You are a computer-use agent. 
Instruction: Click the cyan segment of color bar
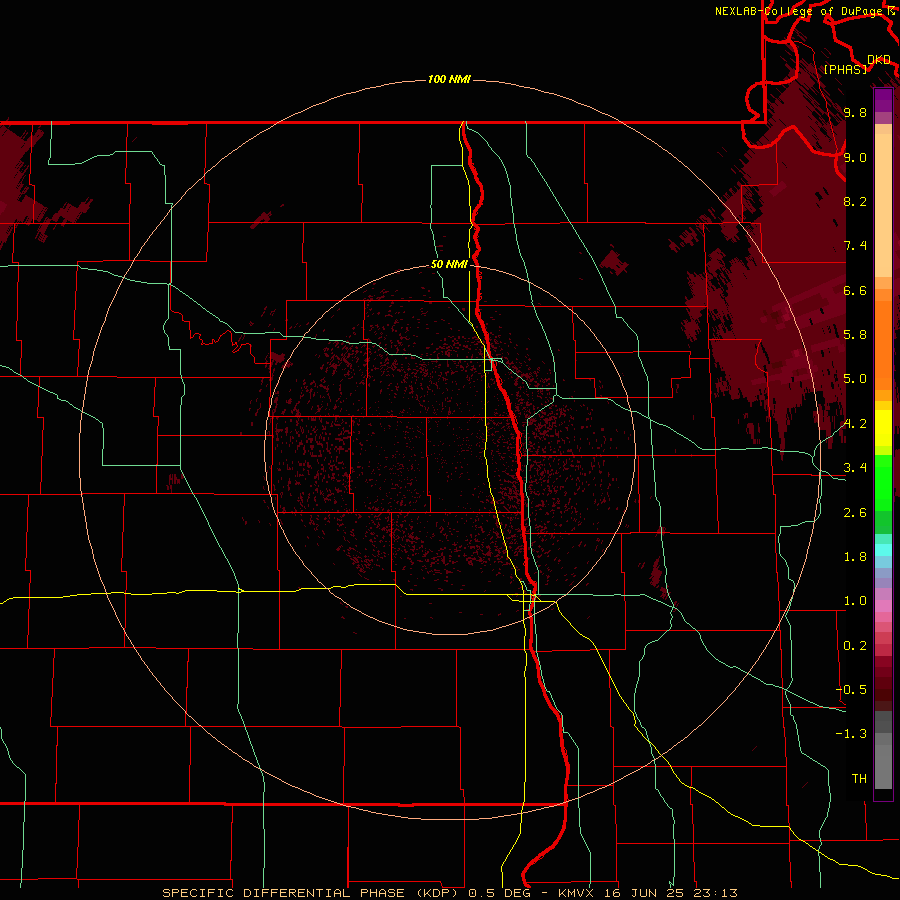pos(883,550)
